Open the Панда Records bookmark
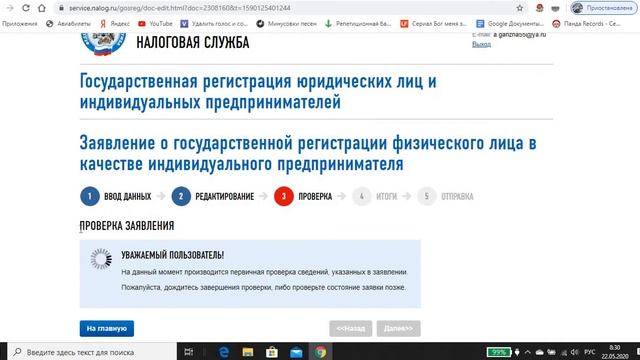 pyautogui.click(x=587, y=24)
